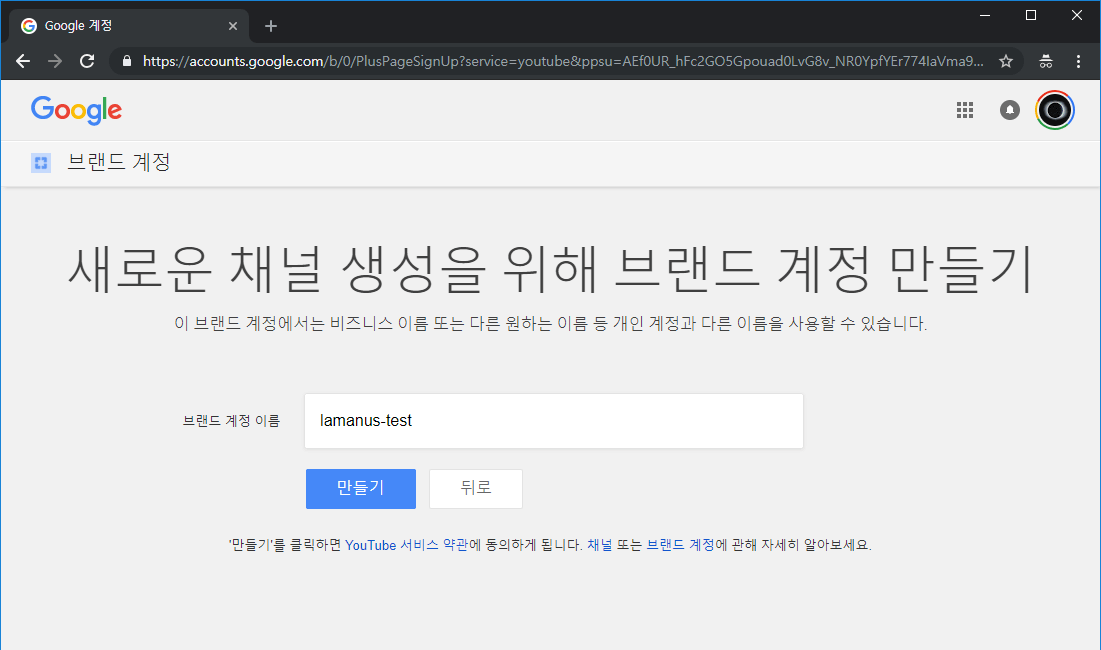Bookmark this page with the star icon
1101x650 pixels.
1006,61
